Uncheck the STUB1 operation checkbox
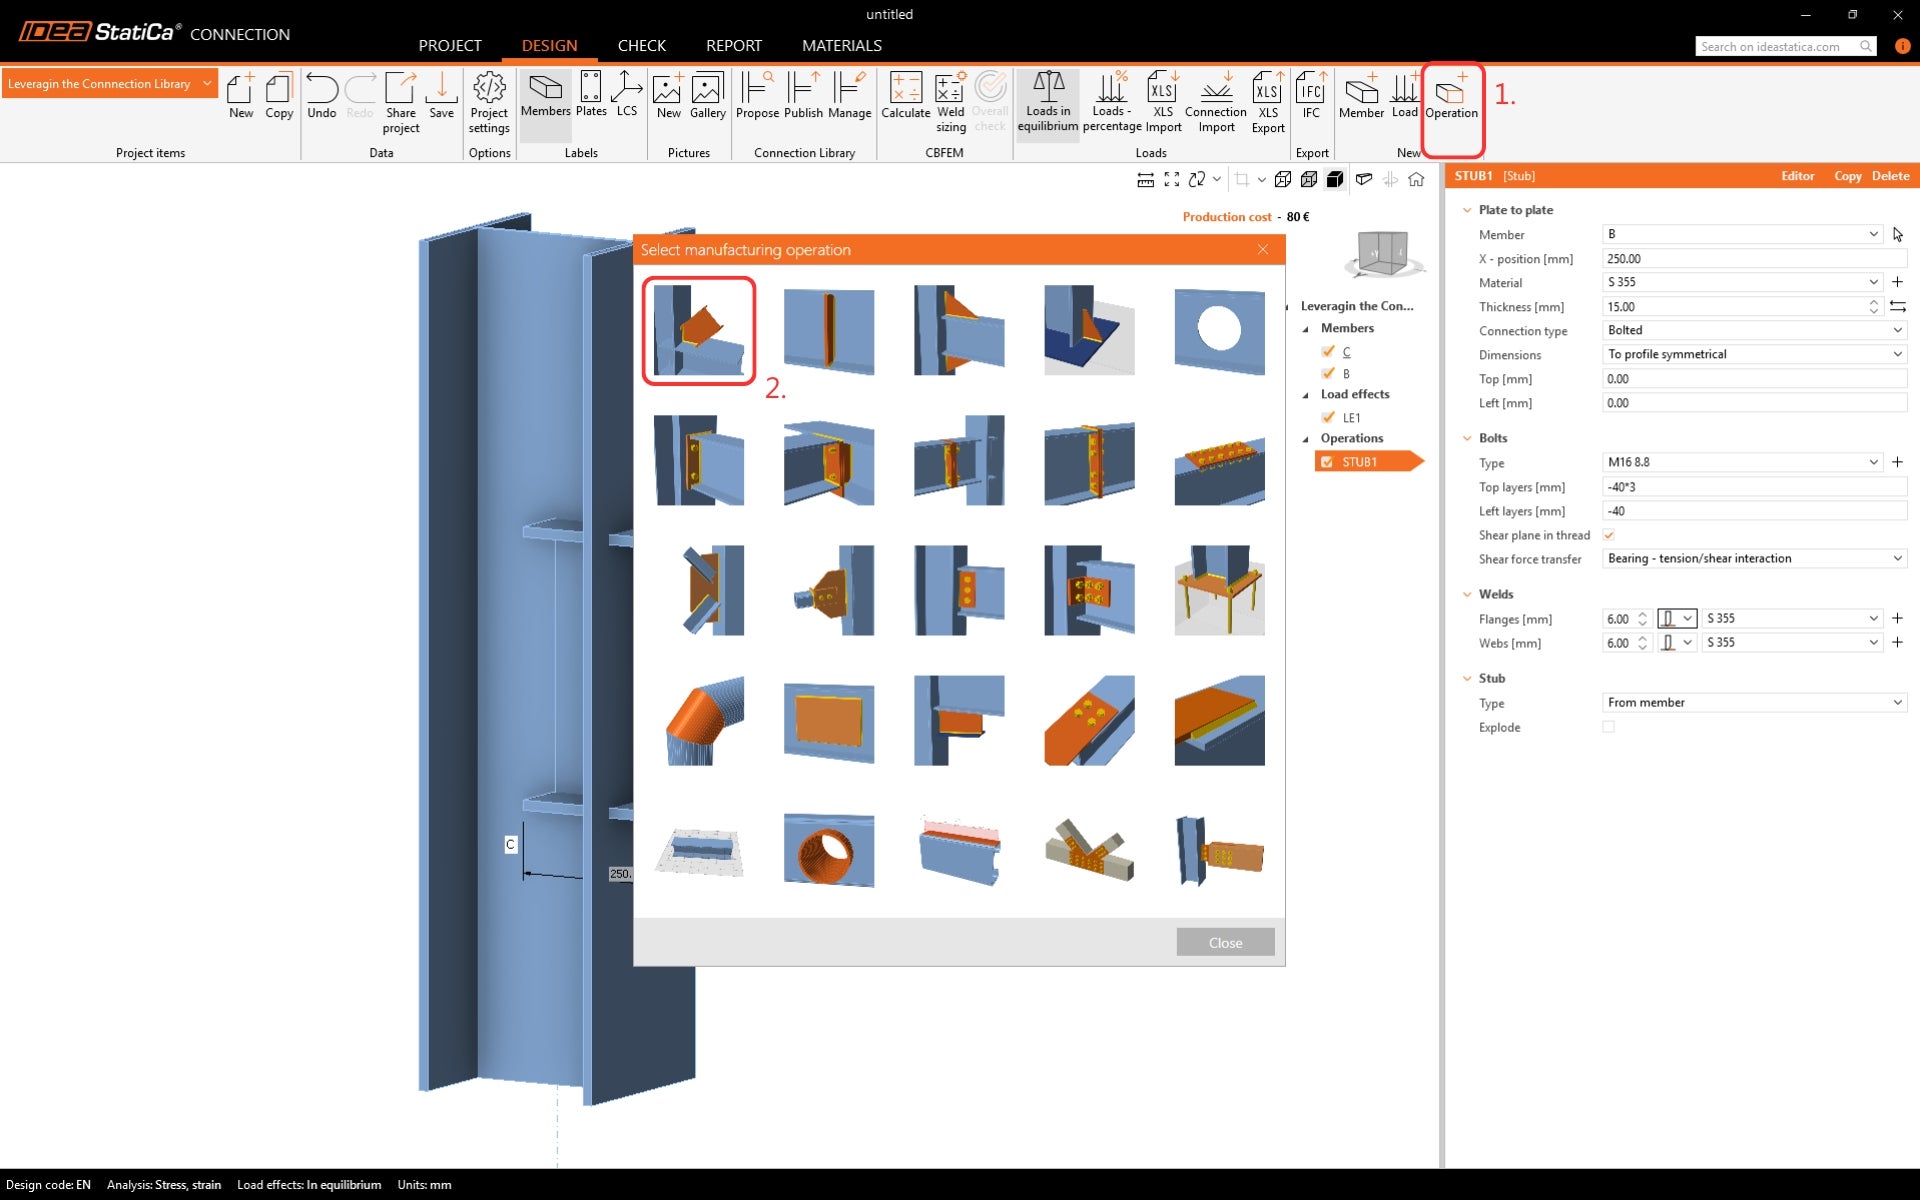The height and width of the screenshot is (1200, 1920). click(1327, 462)
